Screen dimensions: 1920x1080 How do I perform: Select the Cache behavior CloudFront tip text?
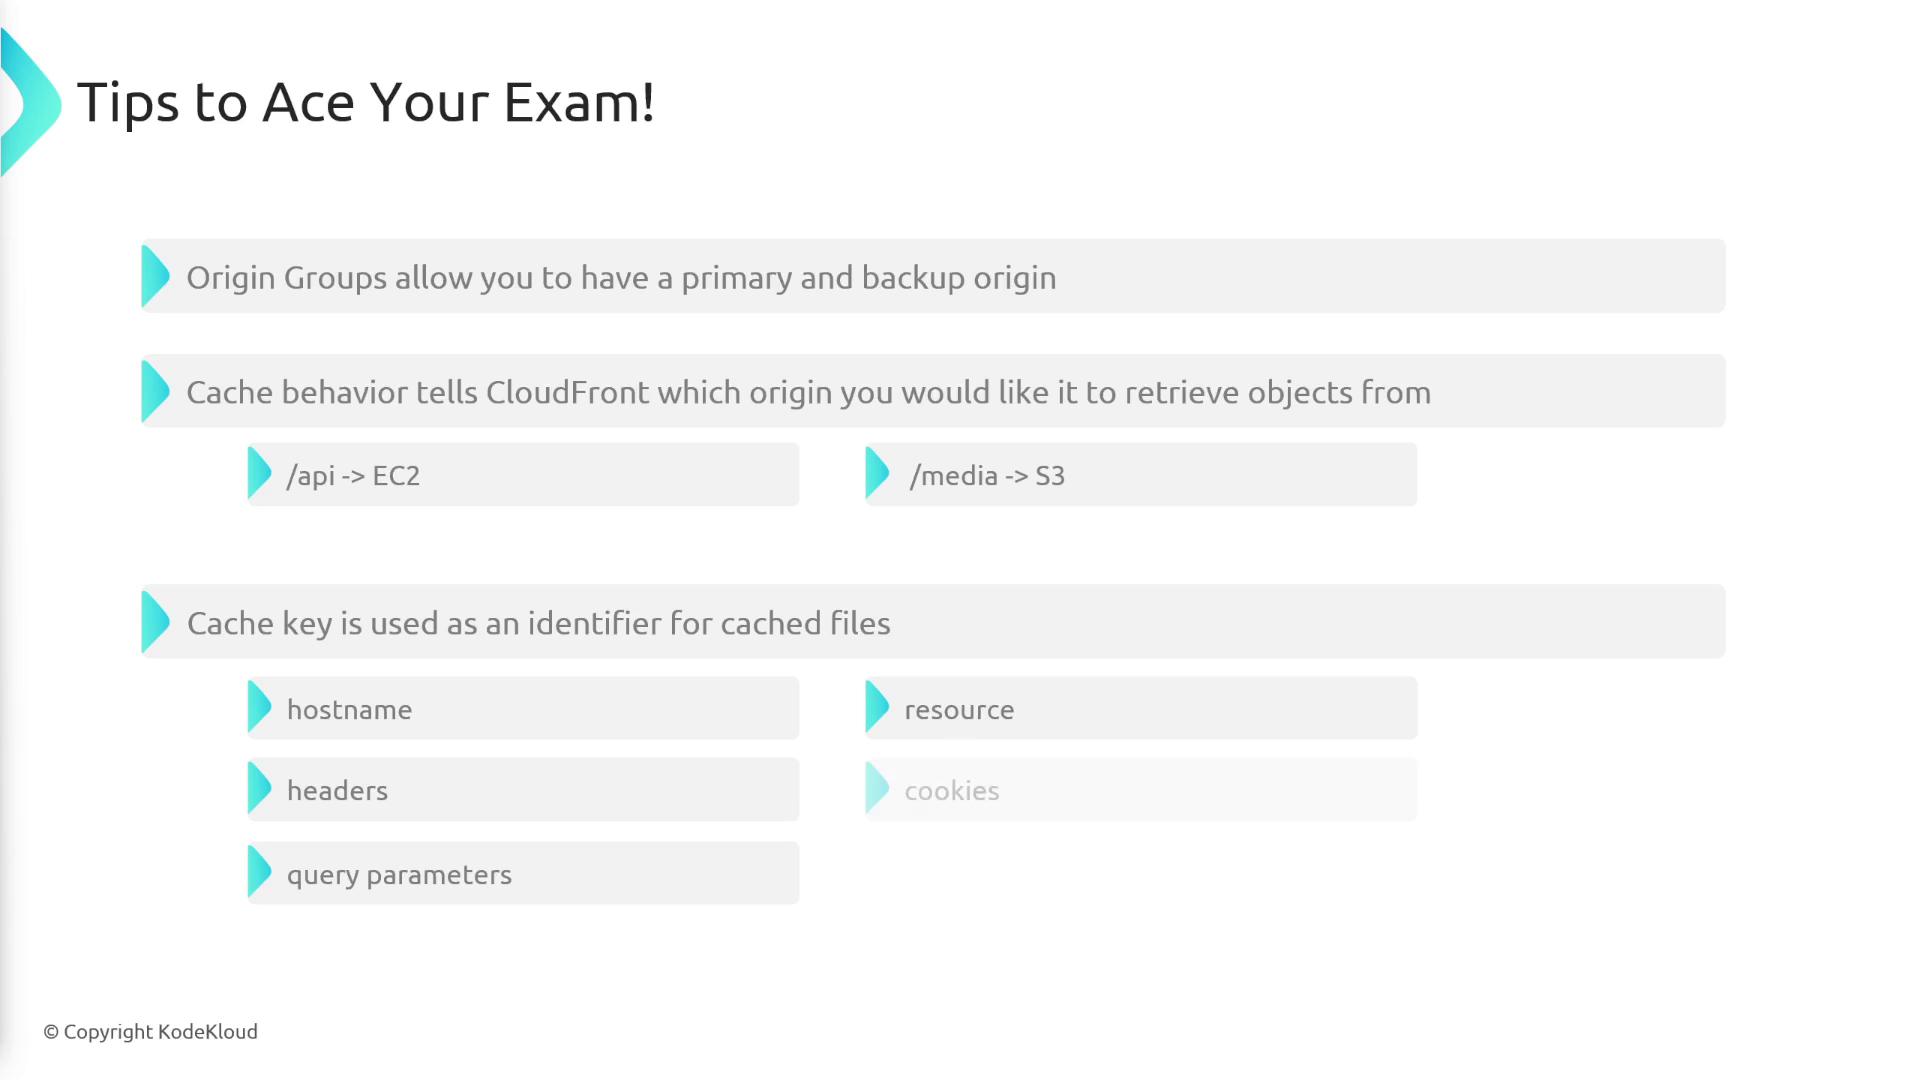click(808, 393)
